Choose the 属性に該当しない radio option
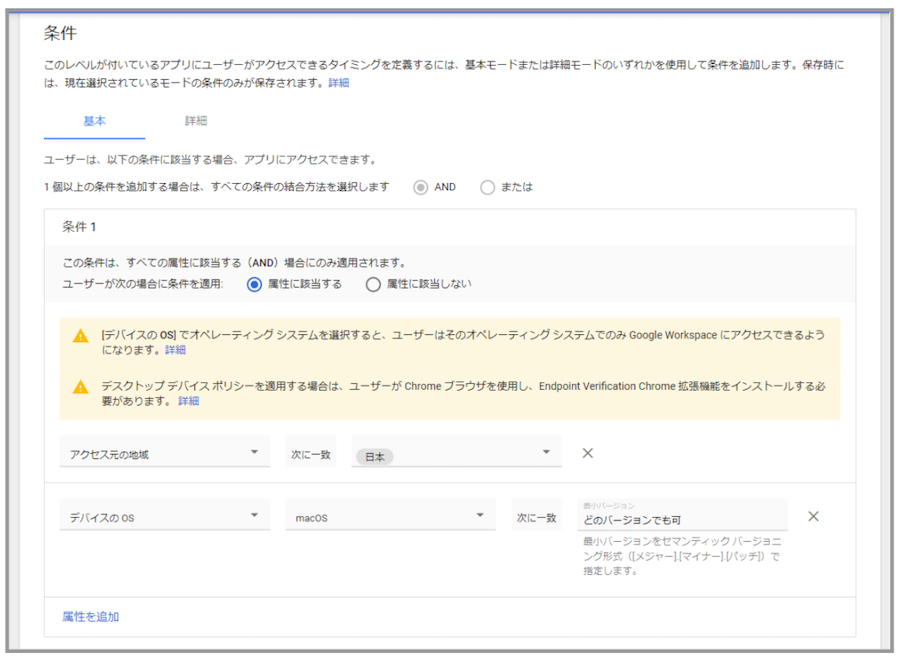This screenshot has height=659, width=900. pyautogui.click(x=373, y=284)
